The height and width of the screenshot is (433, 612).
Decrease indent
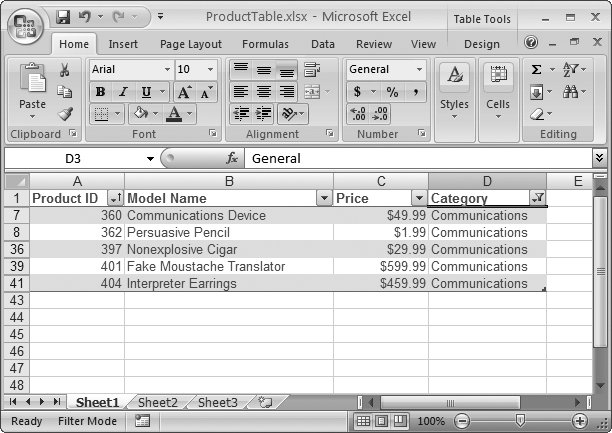point(241,114)
